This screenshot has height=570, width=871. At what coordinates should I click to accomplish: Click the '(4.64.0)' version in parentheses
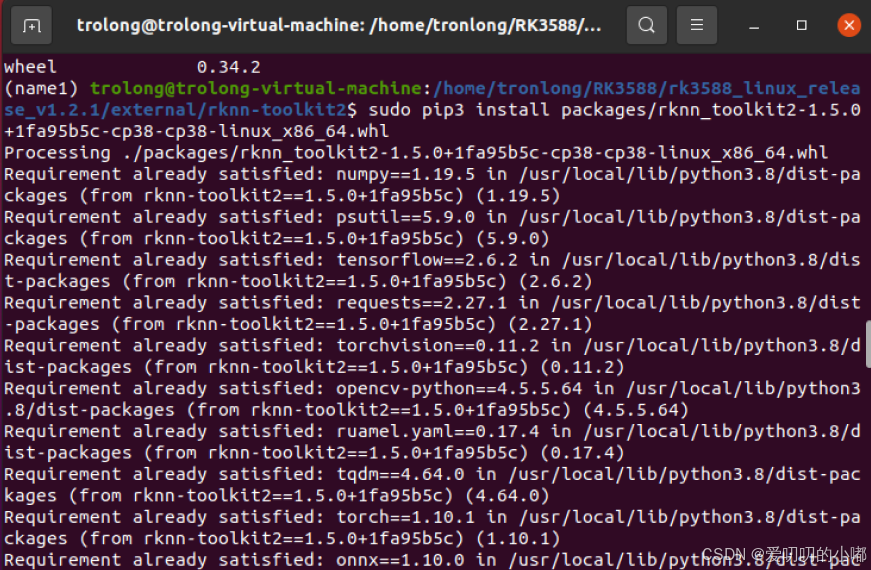coord(507,496)
